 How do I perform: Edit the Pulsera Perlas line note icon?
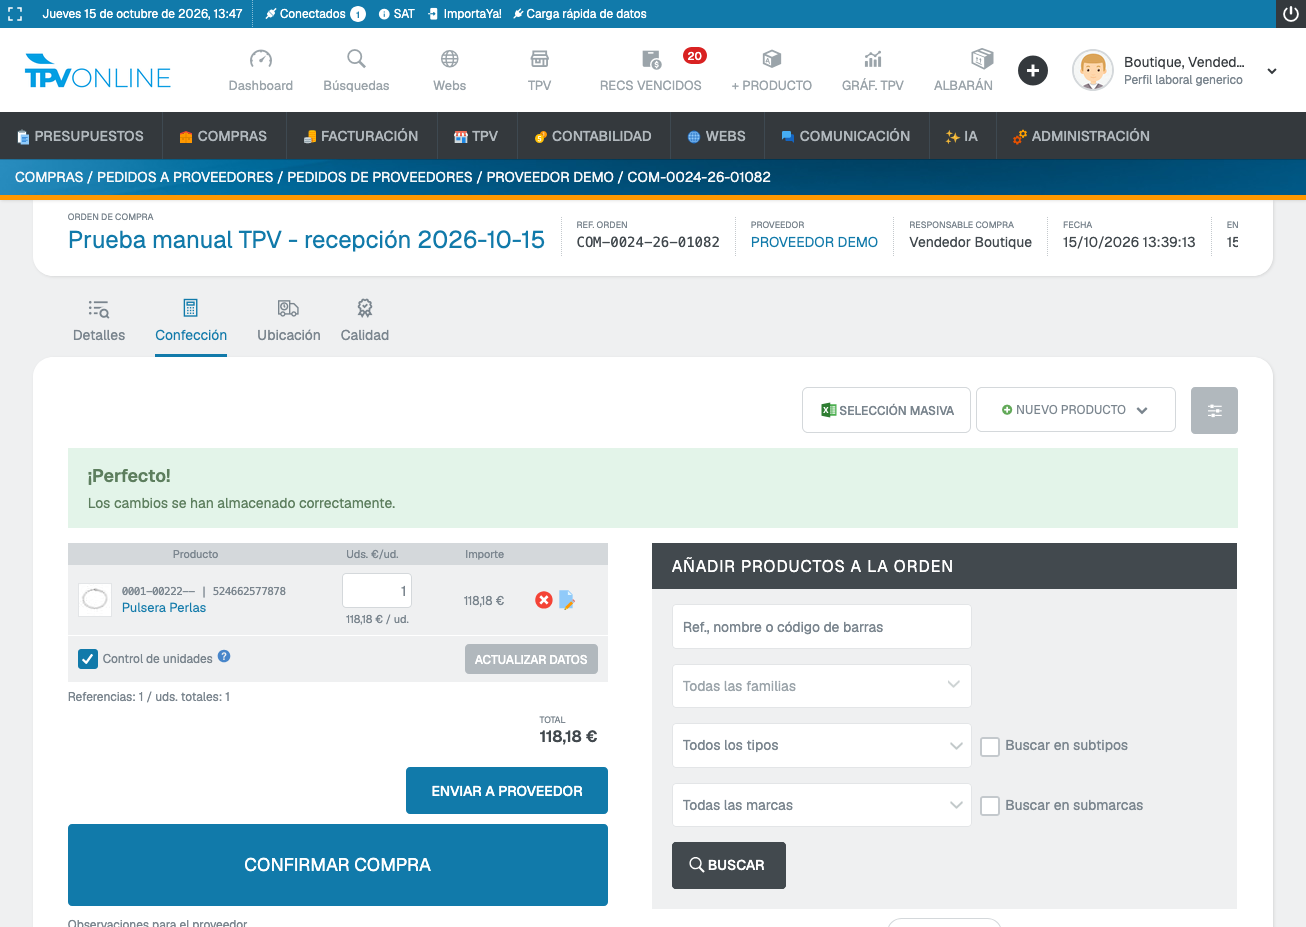click(x=567, y=600)
